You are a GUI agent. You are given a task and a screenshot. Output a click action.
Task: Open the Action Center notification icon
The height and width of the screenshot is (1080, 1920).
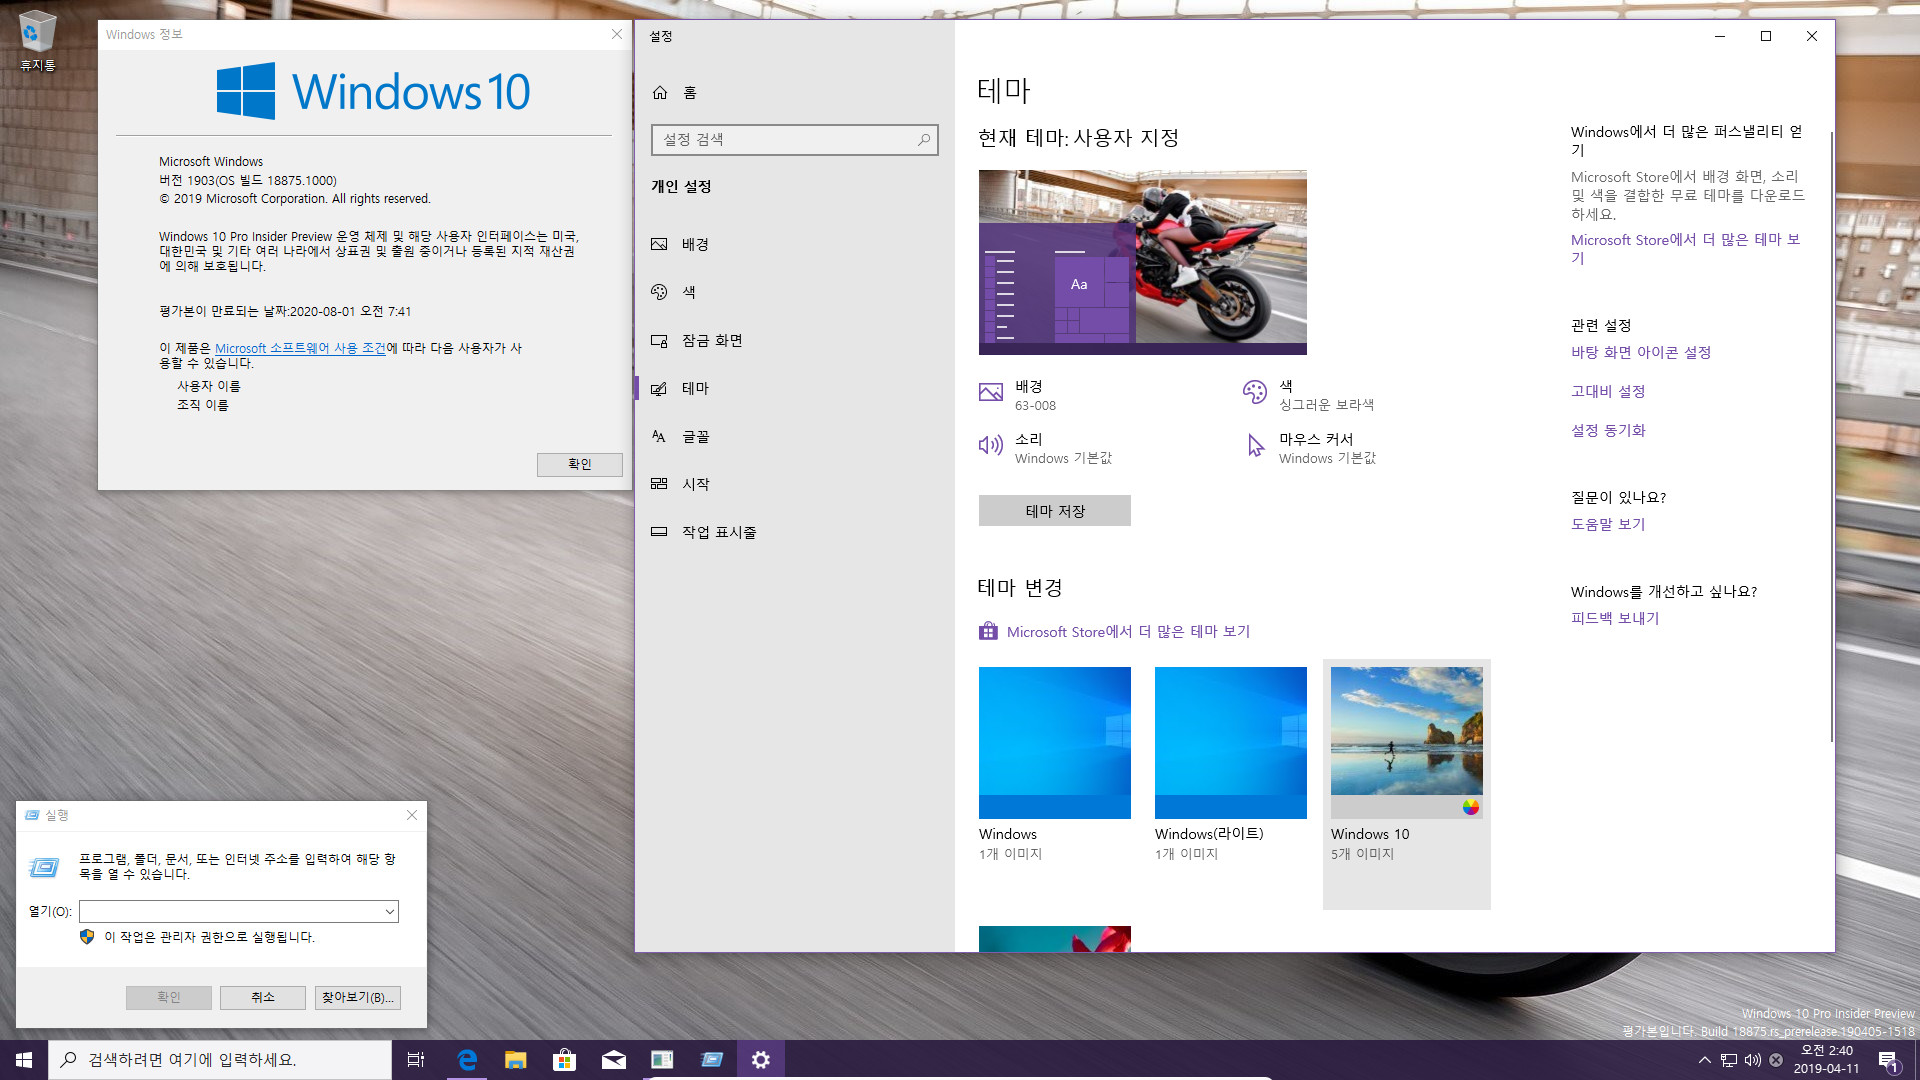coord(1888,1060)
